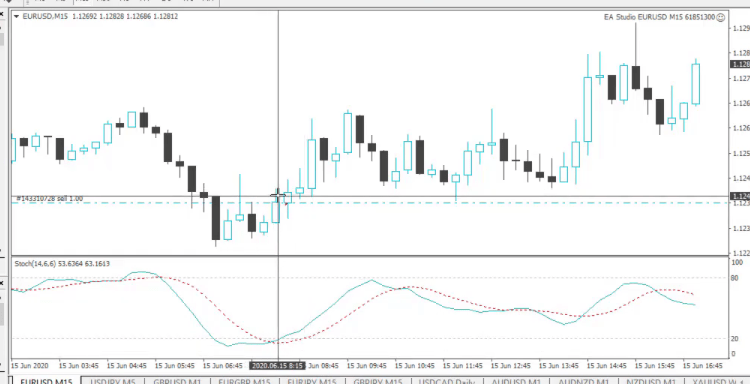Click the 20 level on stochastic scale
This screenshot has width=750, height=384.
734,339
